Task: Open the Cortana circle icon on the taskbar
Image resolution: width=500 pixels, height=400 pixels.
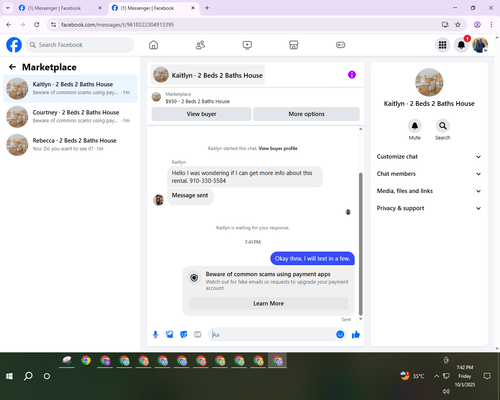Action: 47,376
